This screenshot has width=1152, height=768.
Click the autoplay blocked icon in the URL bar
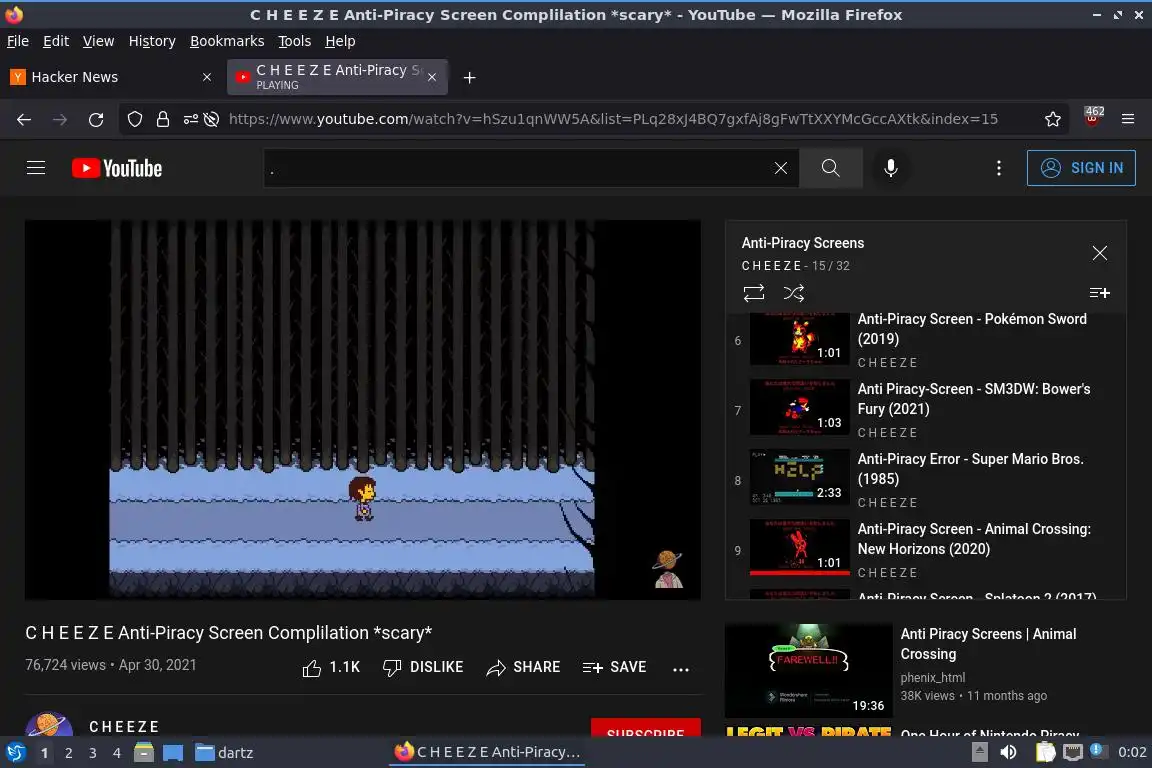coord(212,119)
